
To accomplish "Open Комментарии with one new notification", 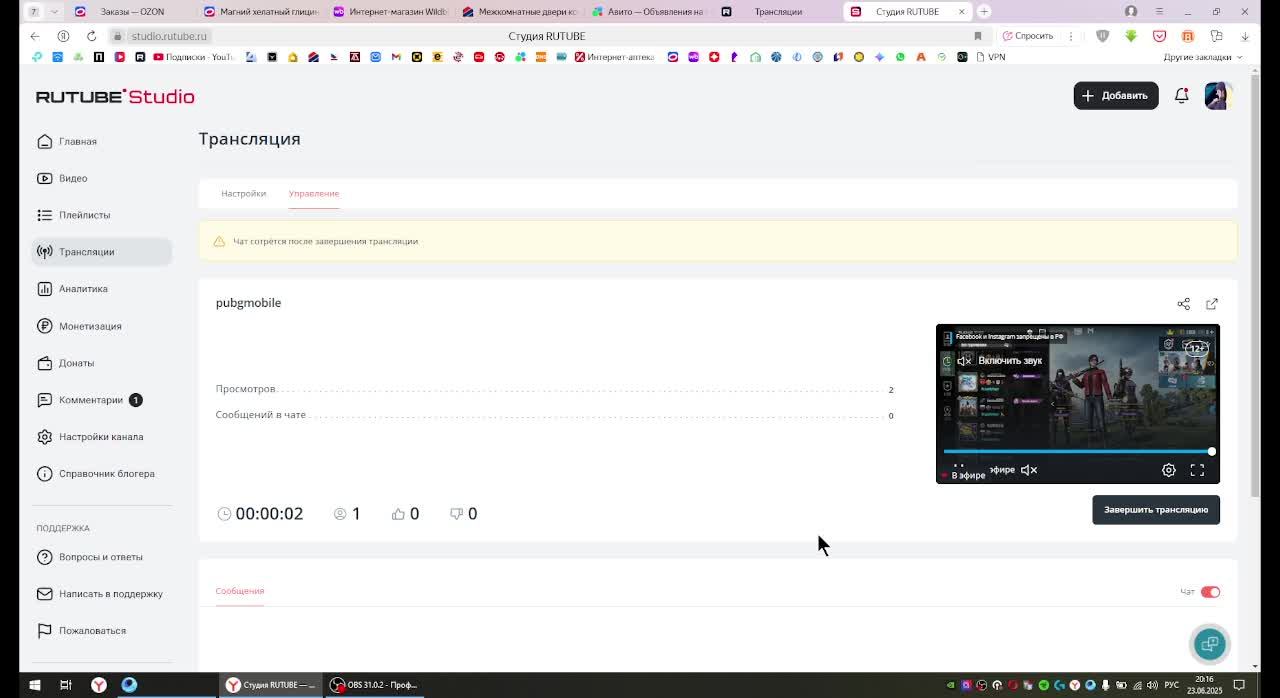I will pos(90,400).
